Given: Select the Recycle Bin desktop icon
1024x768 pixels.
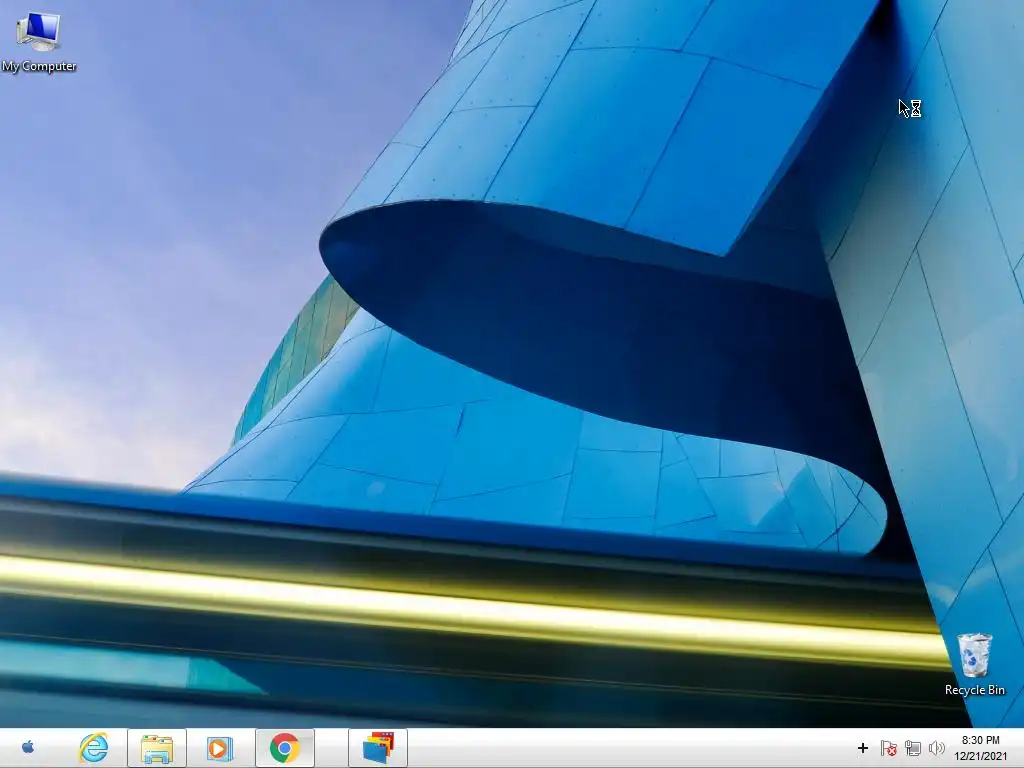Looking at the screenshot, I should click(974, 664).
